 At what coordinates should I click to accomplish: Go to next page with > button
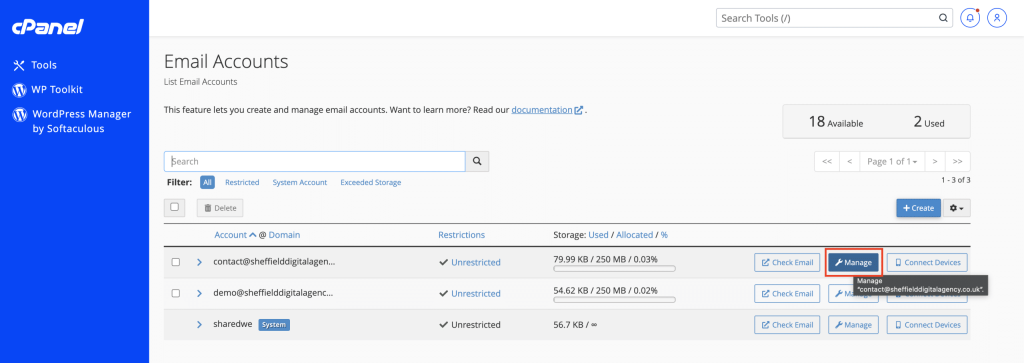tap(935, 161)
